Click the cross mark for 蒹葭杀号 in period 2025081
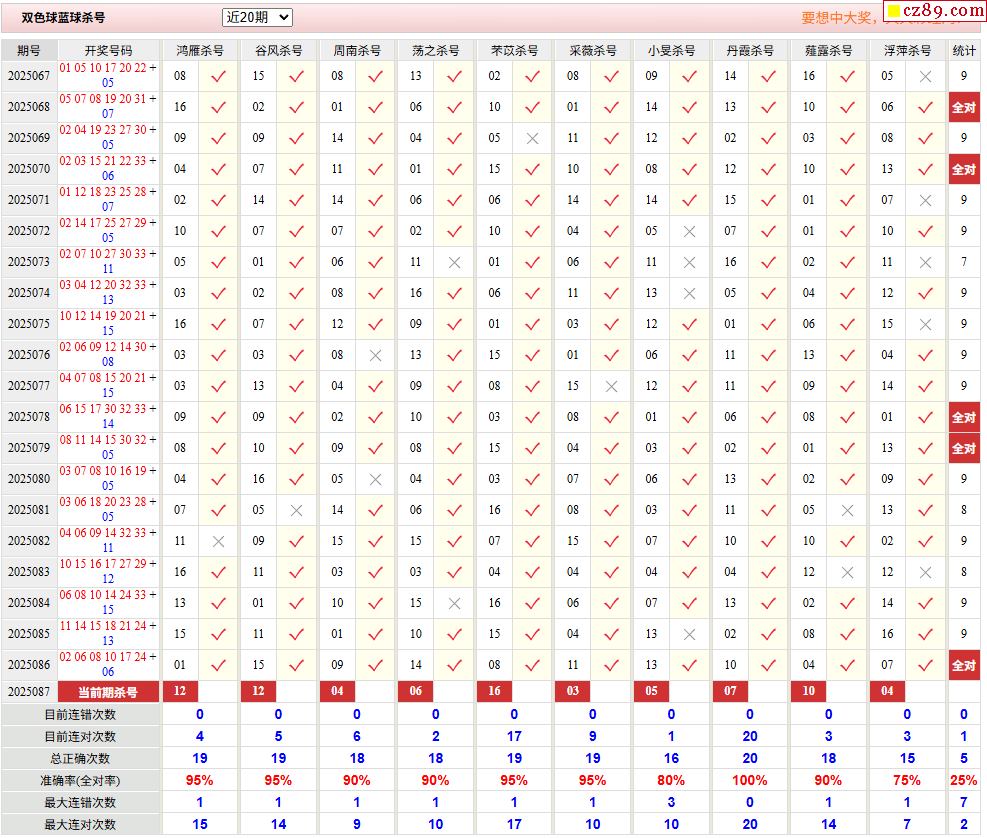The image size is (987, 838). coord(847,511)
